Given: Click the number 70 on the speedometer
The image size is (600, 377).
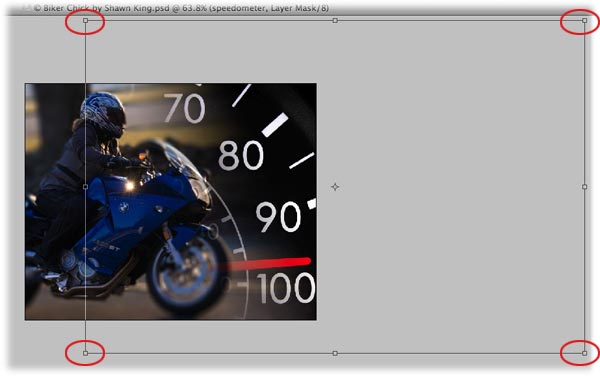Looking at the screenshot, I should pos(184,108).
